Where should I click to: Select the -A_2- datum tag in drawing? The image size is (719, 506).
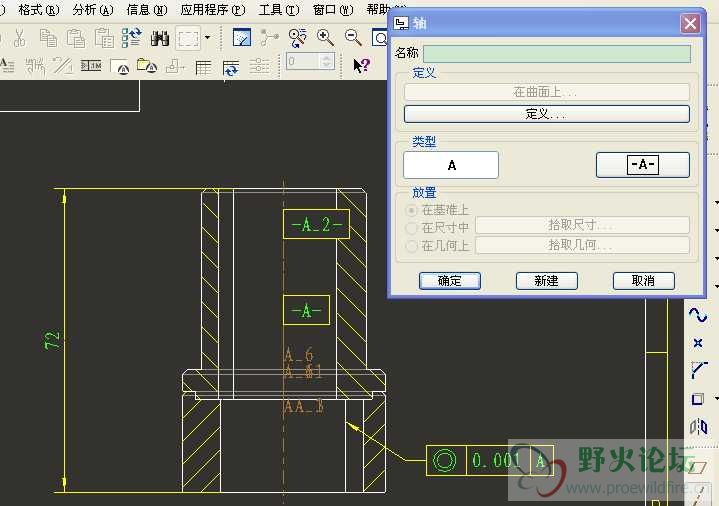316,224
